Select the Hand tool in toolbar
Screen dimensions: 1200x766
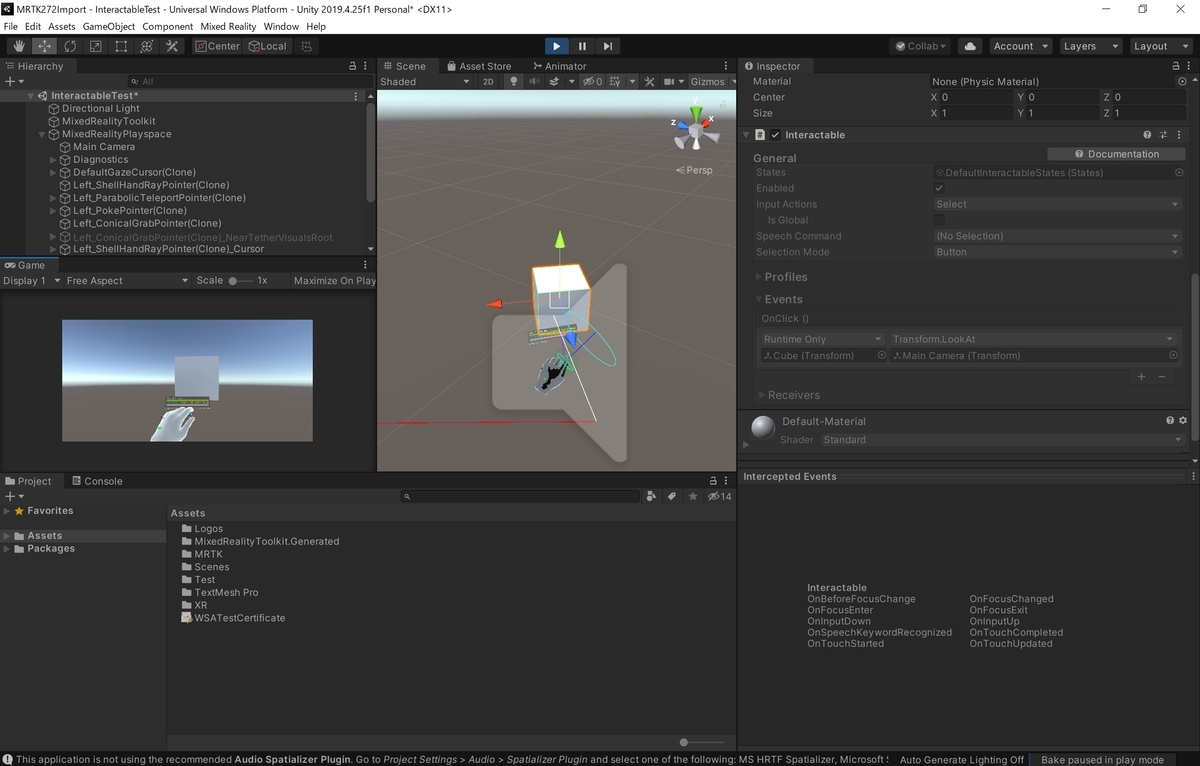pyautogui.click(x=19, y=46)
